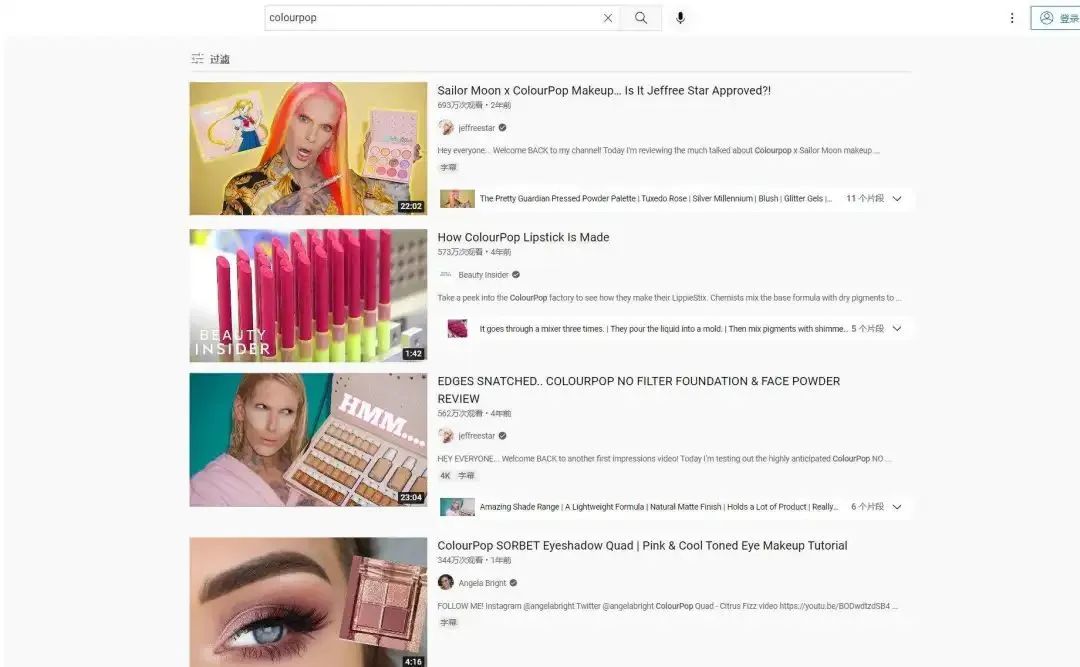Screen dimensions: 1080x667
Task: Play the eyeshadow quad eye makeup thumbnail
Action: pos(309,602)
